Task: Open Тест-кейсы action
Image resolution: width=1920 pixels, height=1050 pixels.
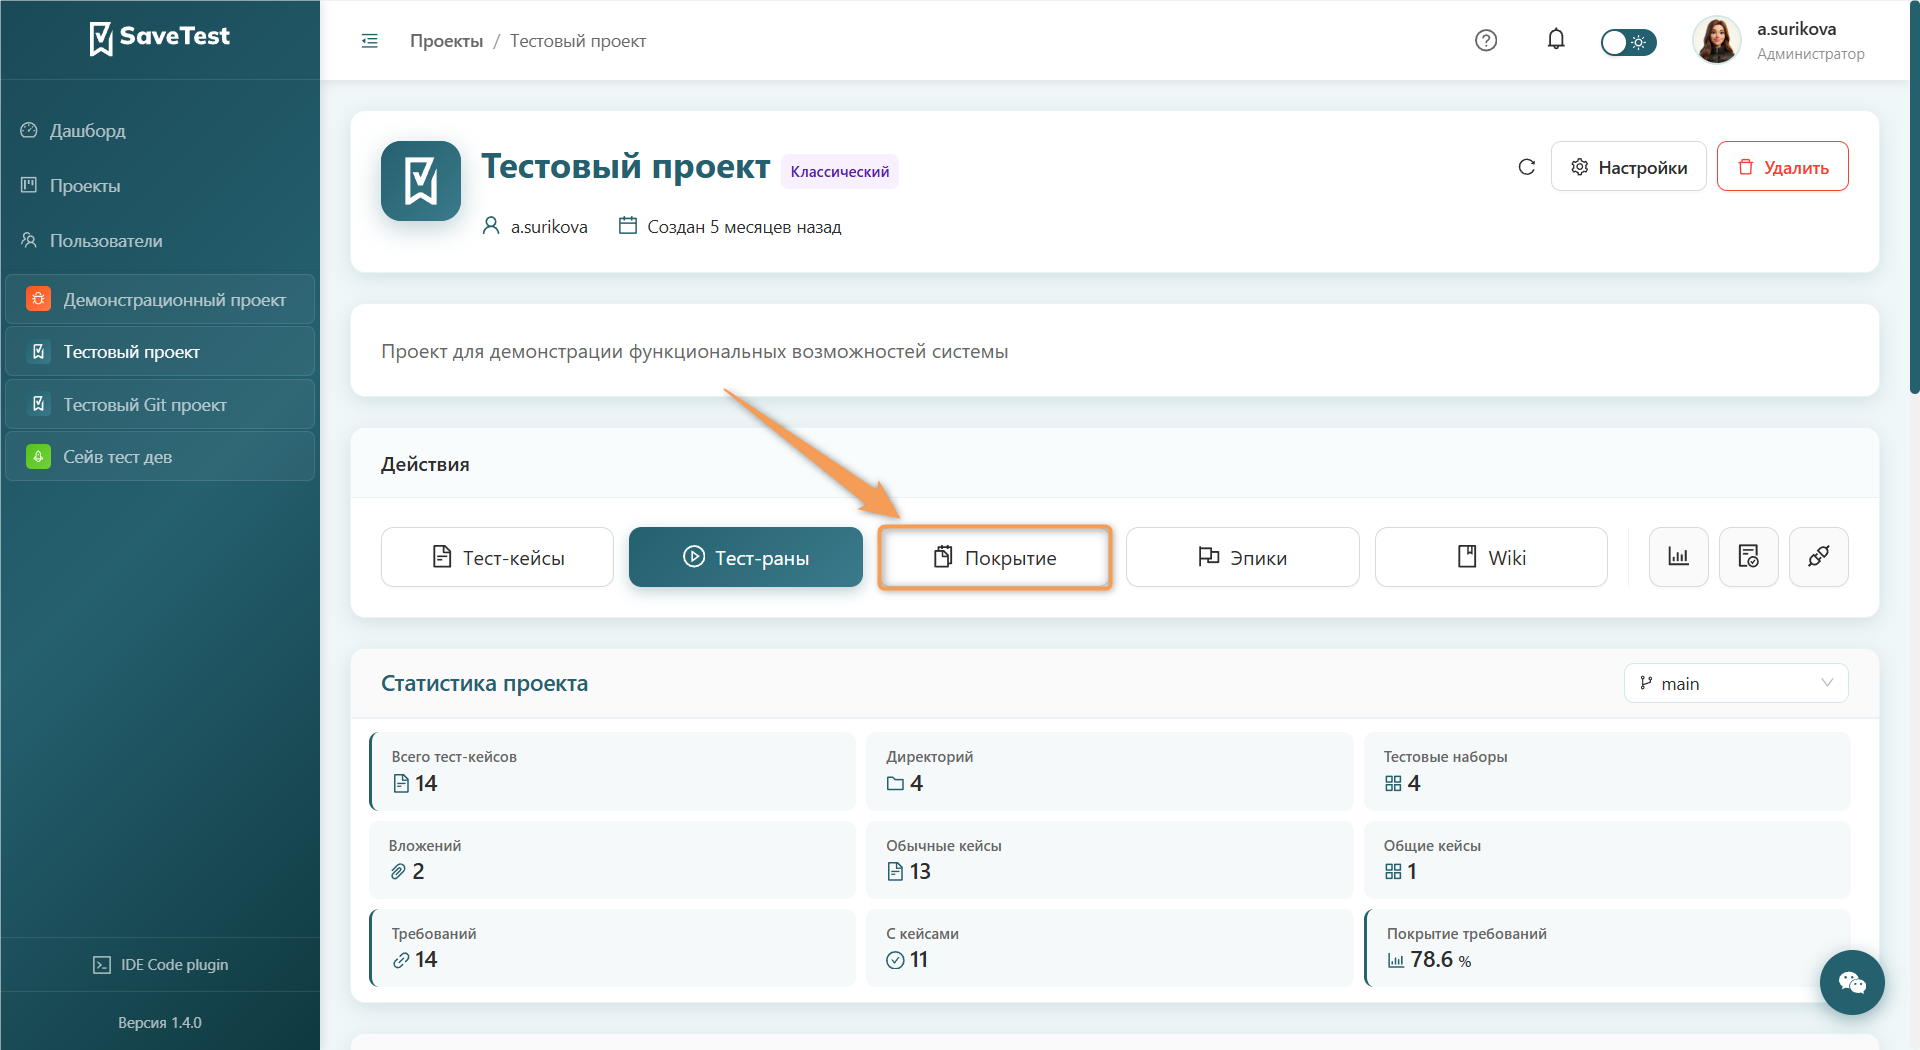Action: tap(497, 557)
